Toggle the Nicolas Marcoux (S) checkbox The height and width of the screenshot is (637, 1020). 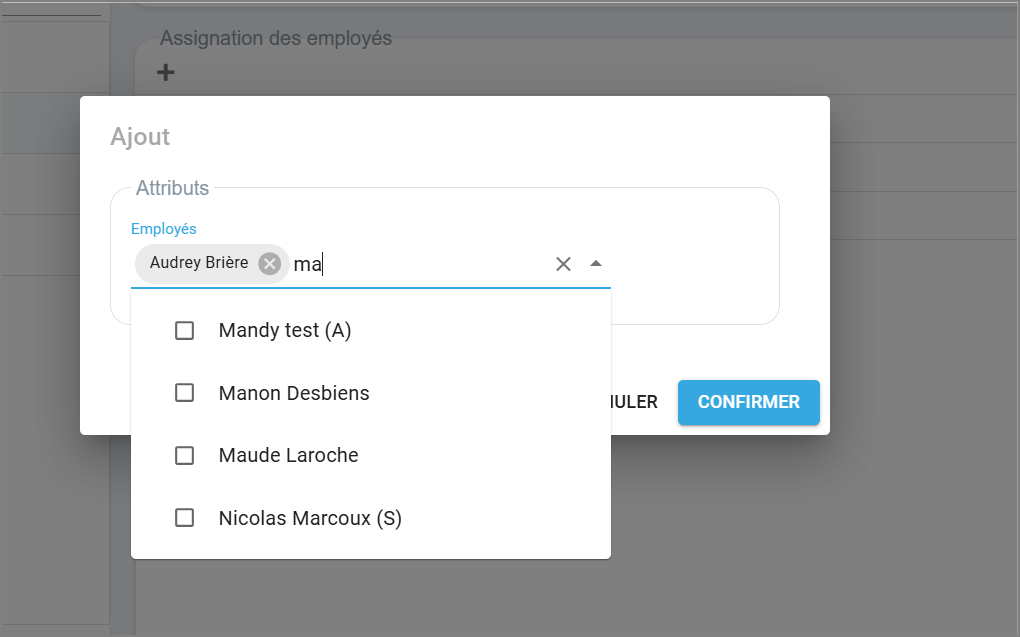184,518
